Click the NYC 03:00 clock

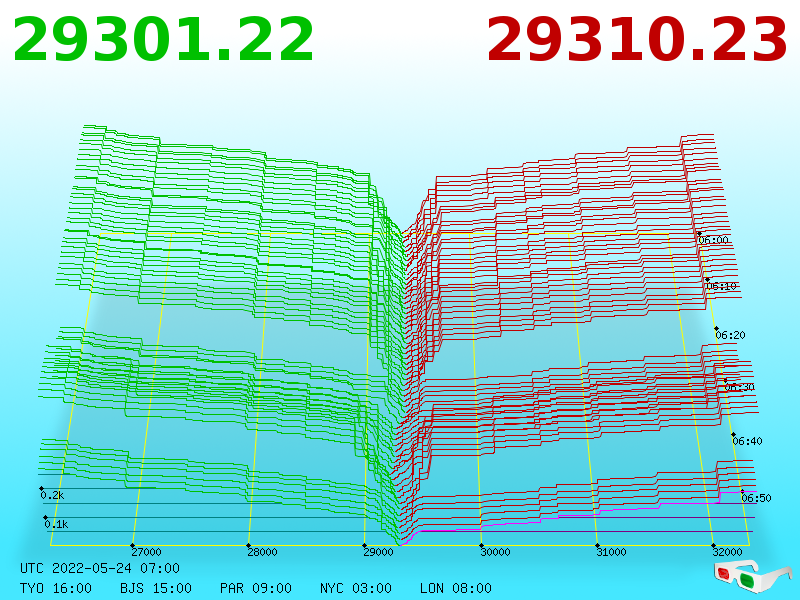(356, 588)
